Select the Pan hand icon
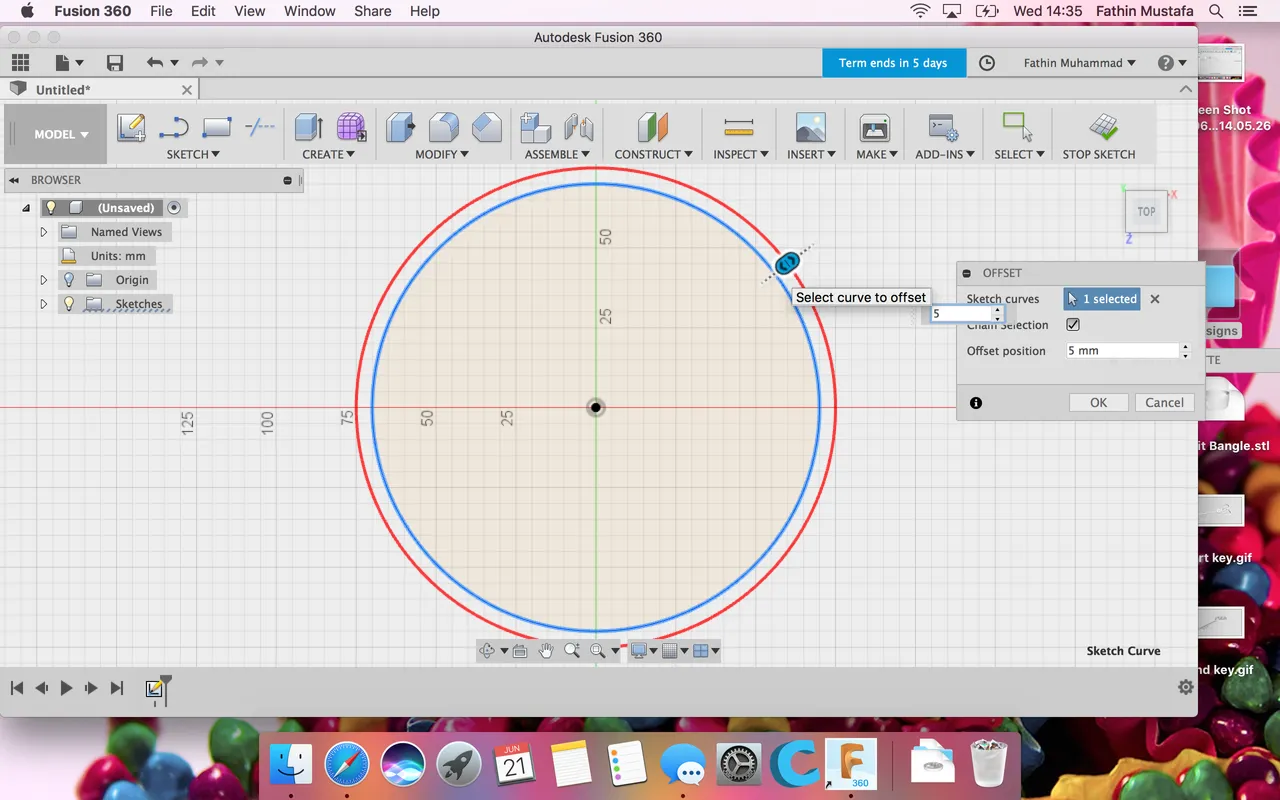 [546, 651]
